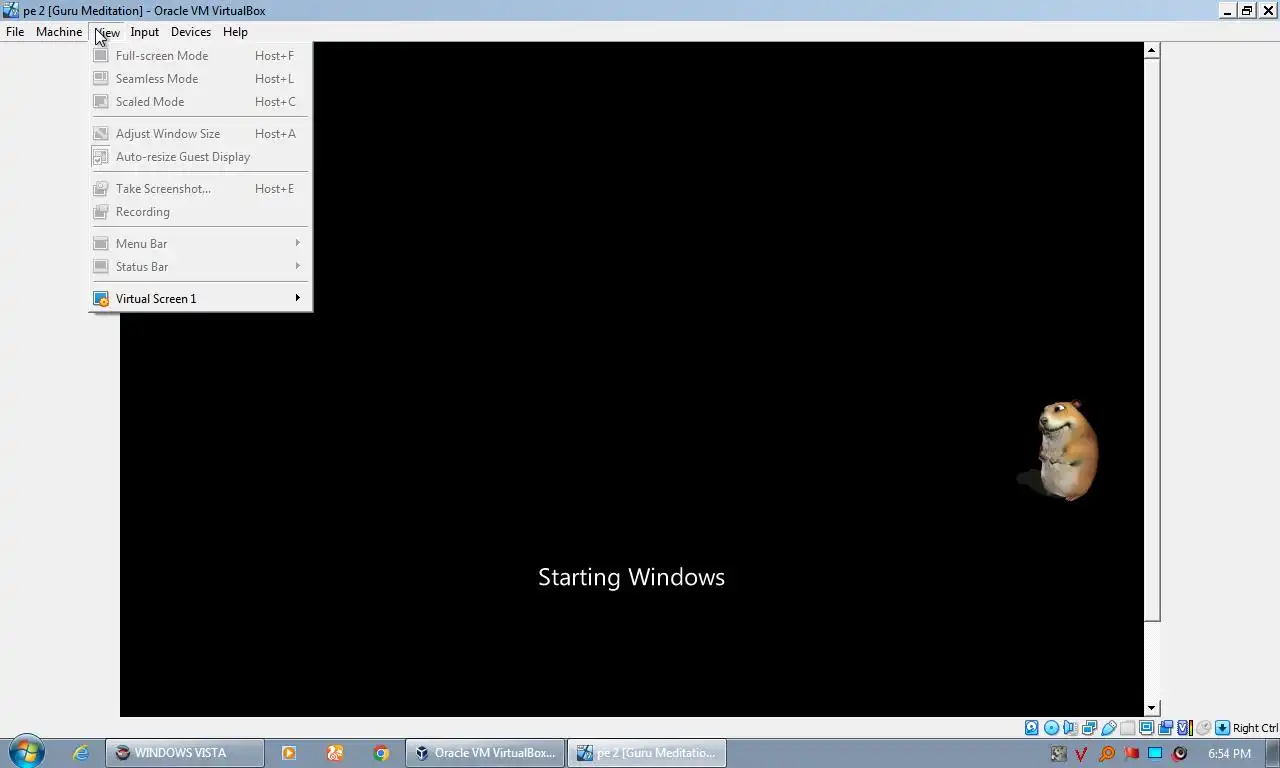Expand the Status Bar submenu

(x=201, y=267)
